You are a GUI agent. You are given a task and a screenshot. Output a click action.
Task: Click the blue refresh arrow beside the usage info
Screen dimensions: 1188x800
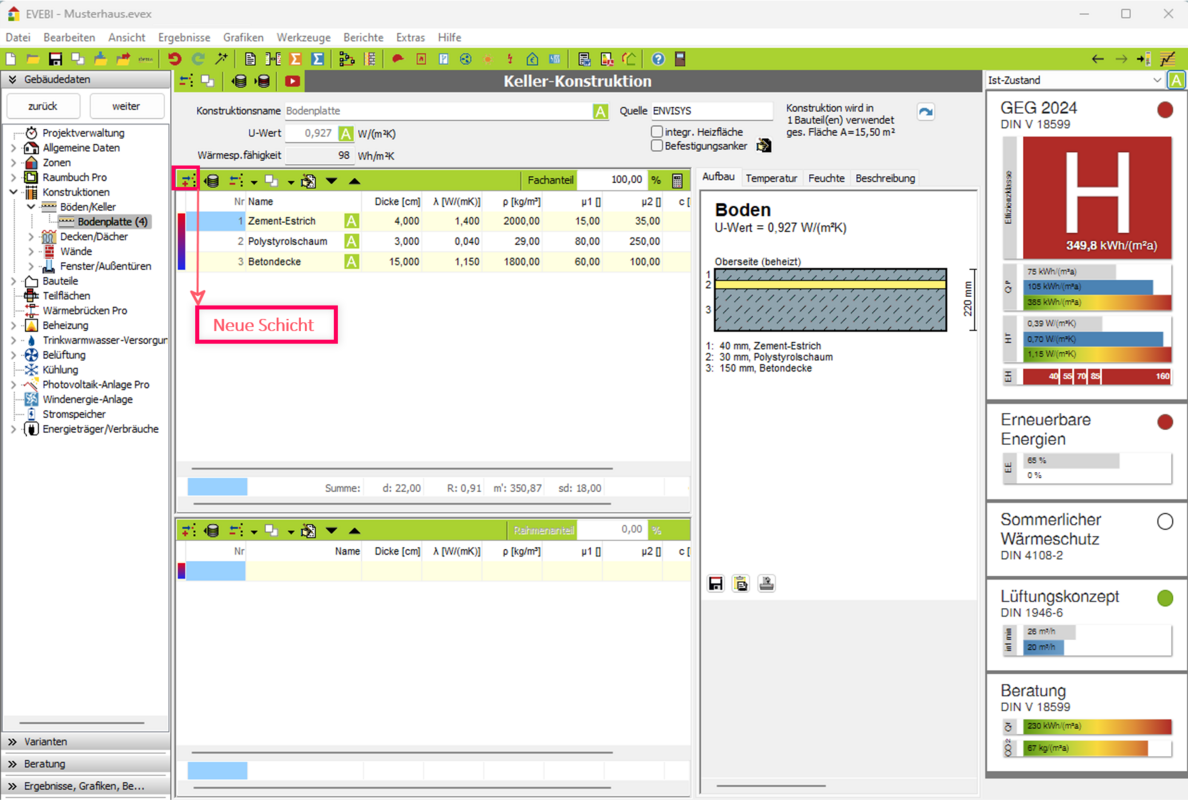coord(925,112)
